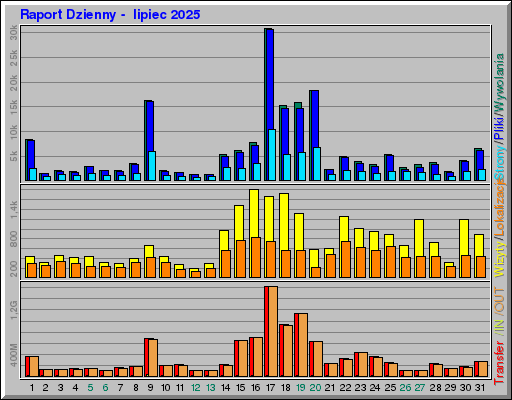Click the 1,4k axis label
The width and height of the screenshot is (512, 400).
pyautogui.click(x=14, y=210)
